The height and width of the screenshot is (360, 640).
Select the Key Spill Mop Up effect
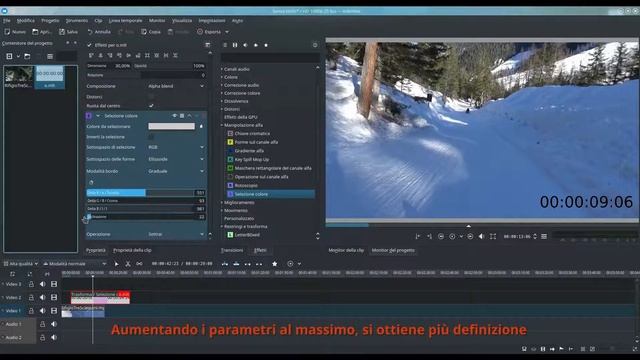click(251, 160)
